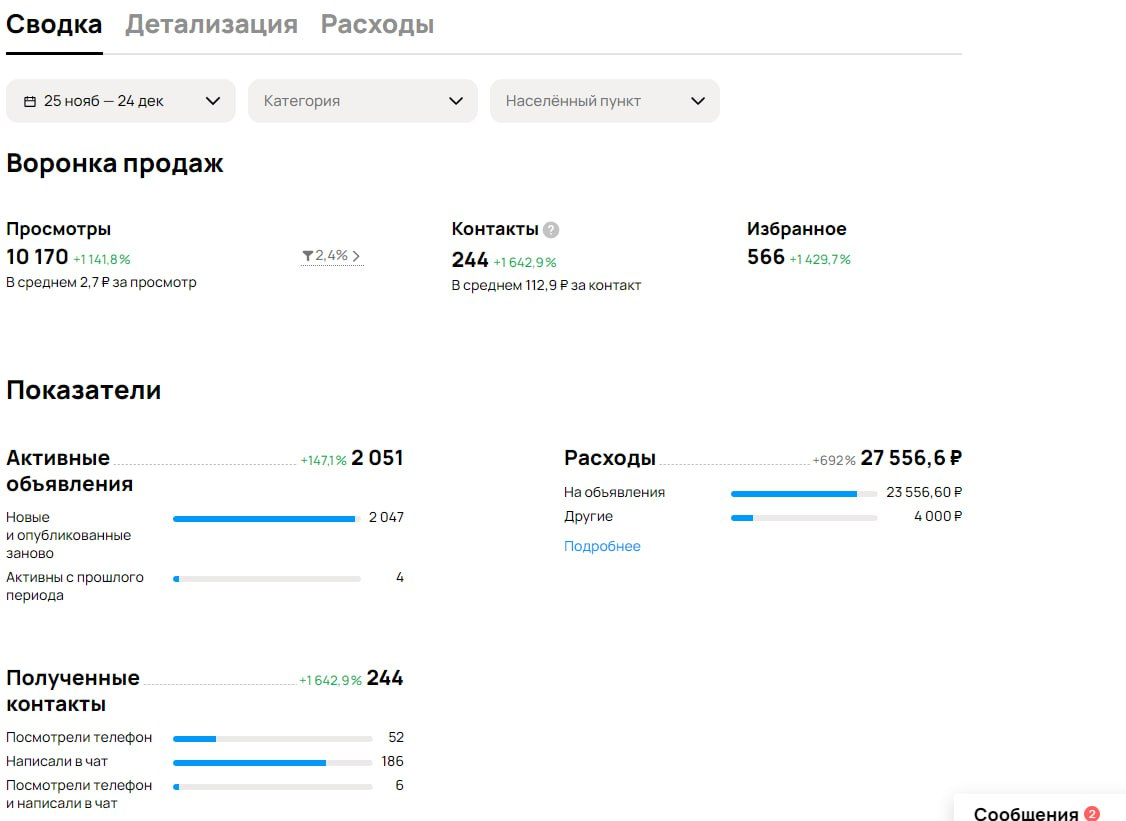Click the Посмотрели телефон bar with value 52

coord(272,738)
